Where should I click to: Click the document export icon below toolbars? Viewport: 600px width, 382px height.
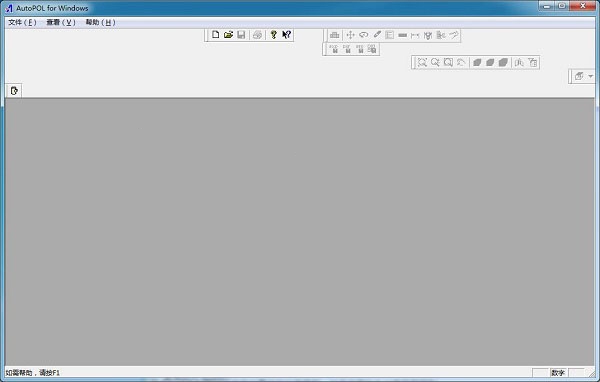click(14, 91)
